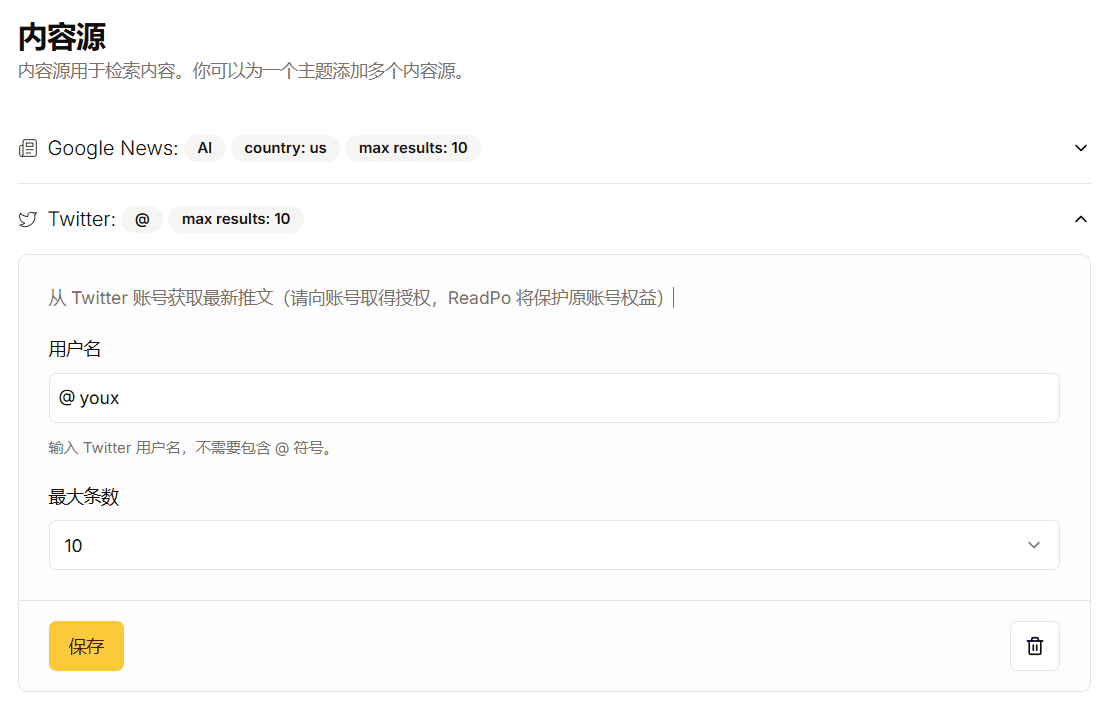
Task: Click the hint 输入 Twitter 用户名 text
Action: (x=190, y=448)
